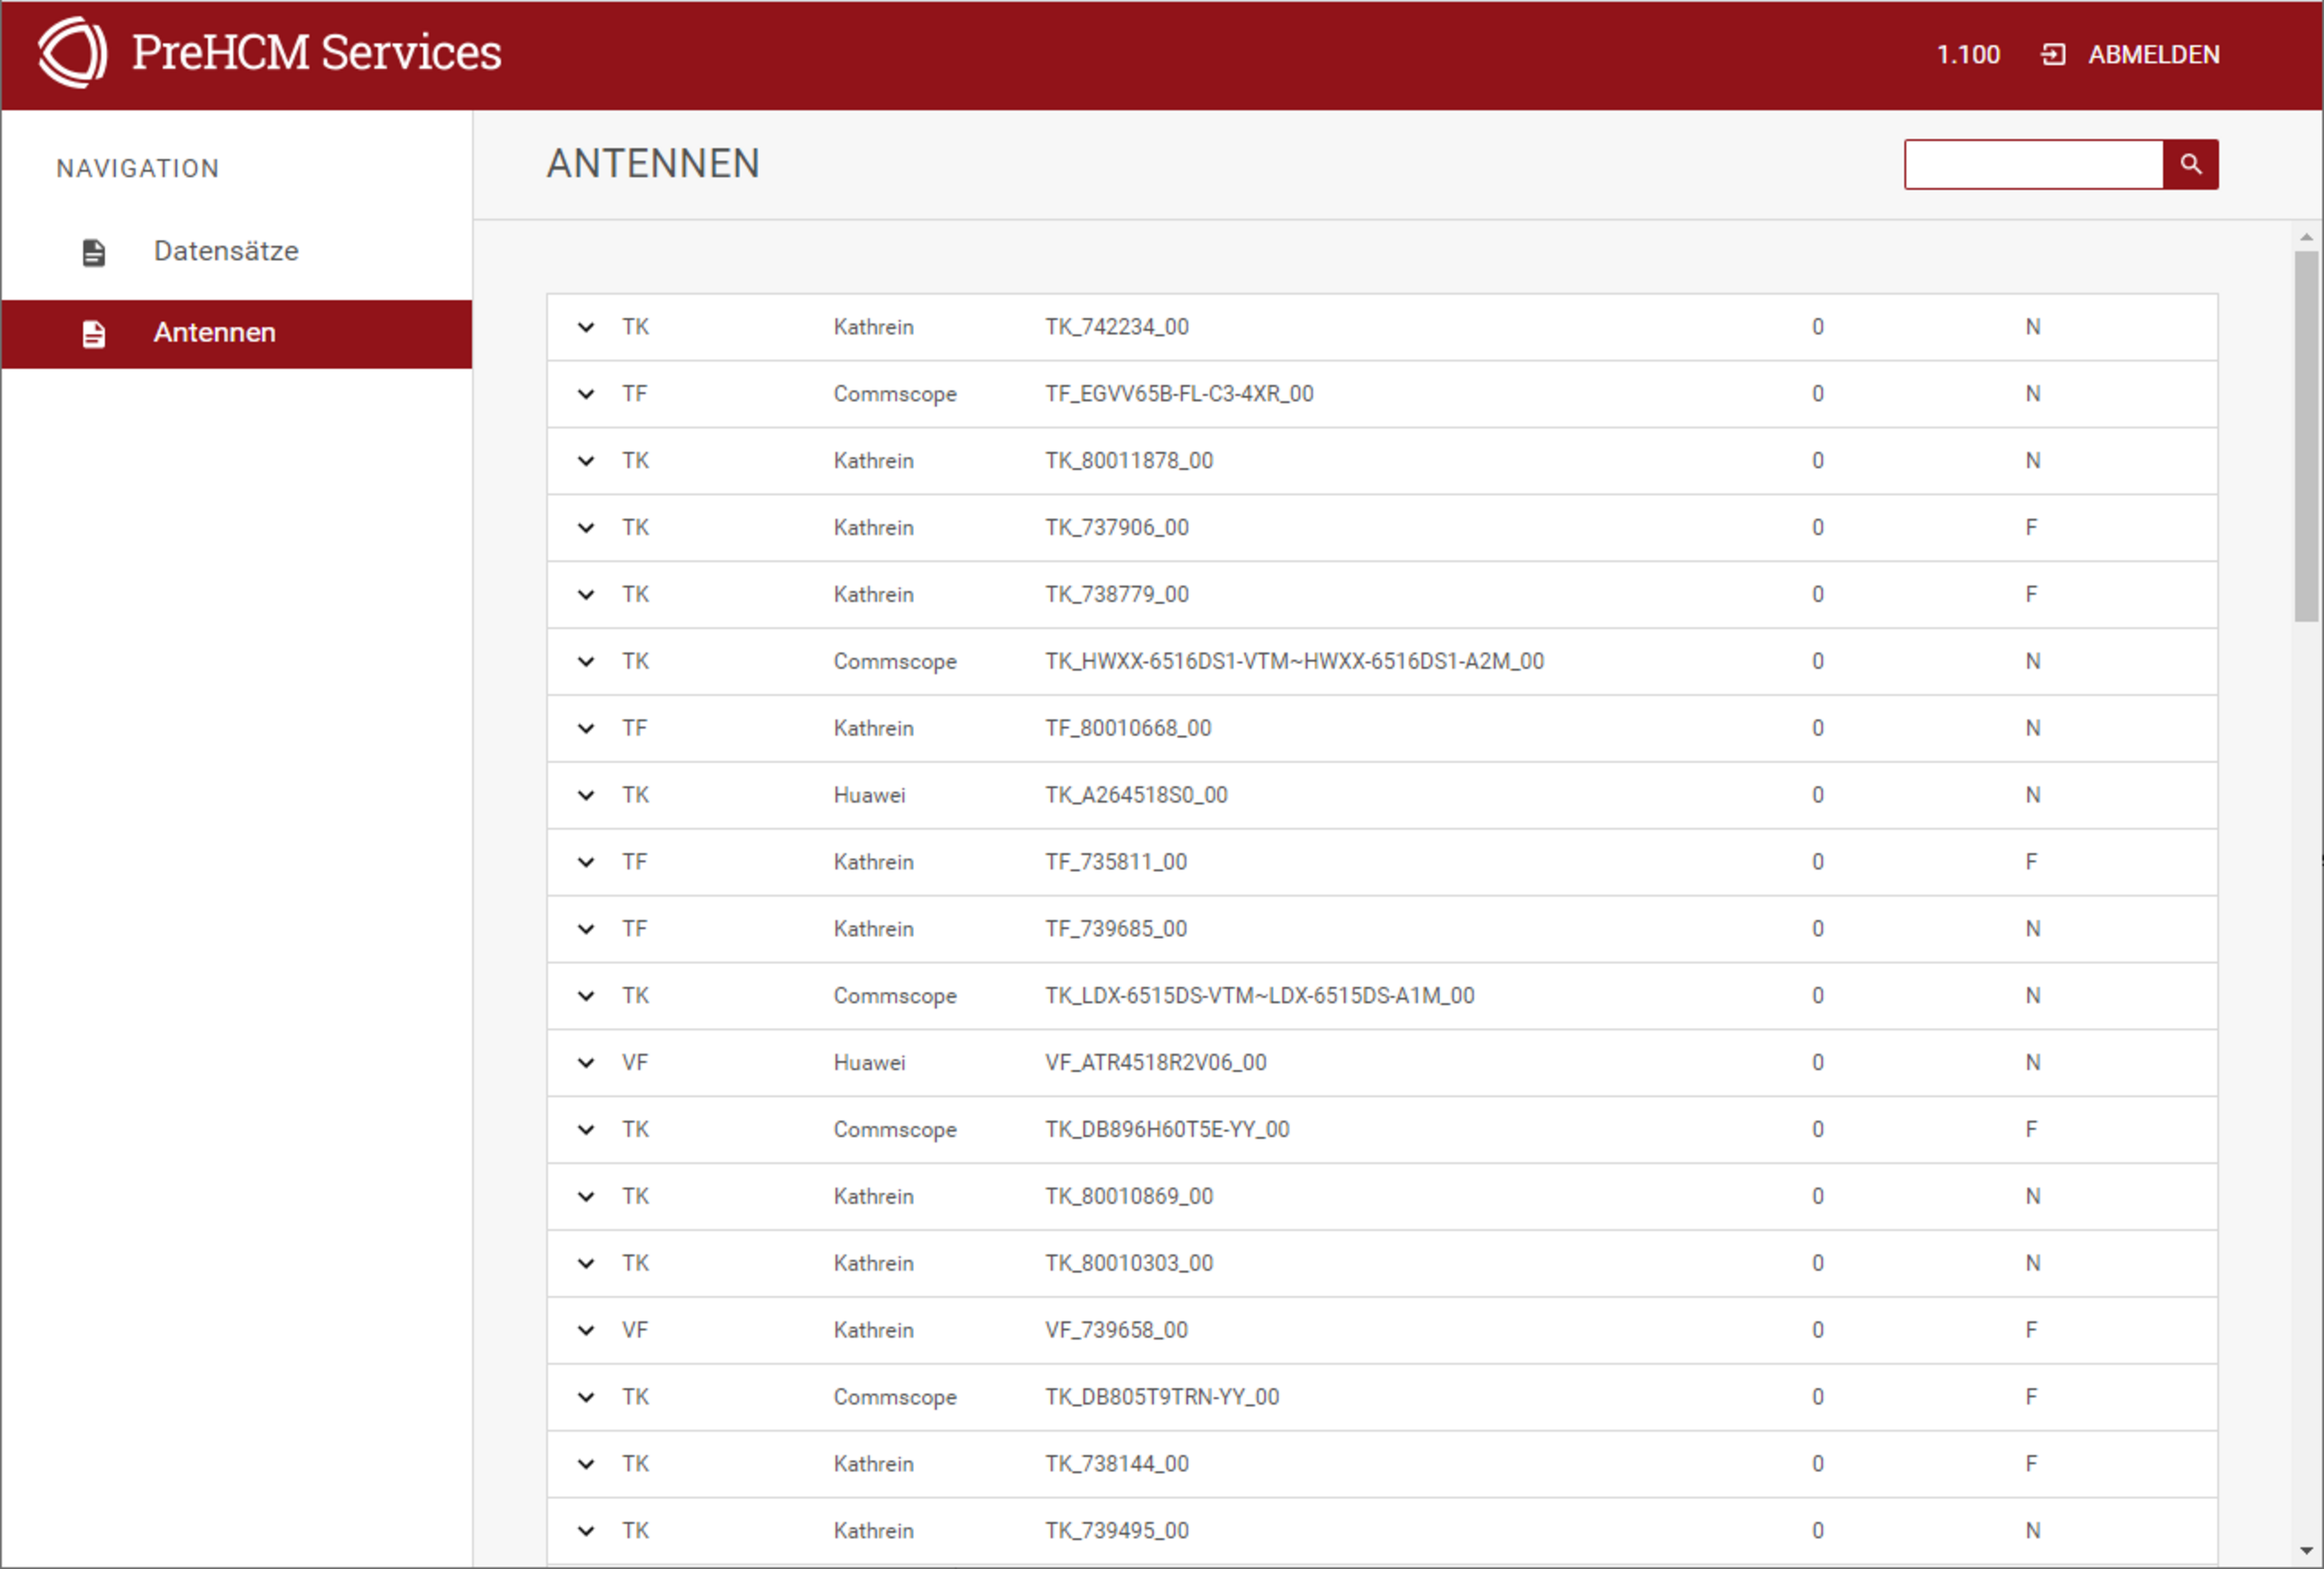Expand the TK_738779_00 row
This screenshot has height=1569, width=2324.
coord(586,595)
